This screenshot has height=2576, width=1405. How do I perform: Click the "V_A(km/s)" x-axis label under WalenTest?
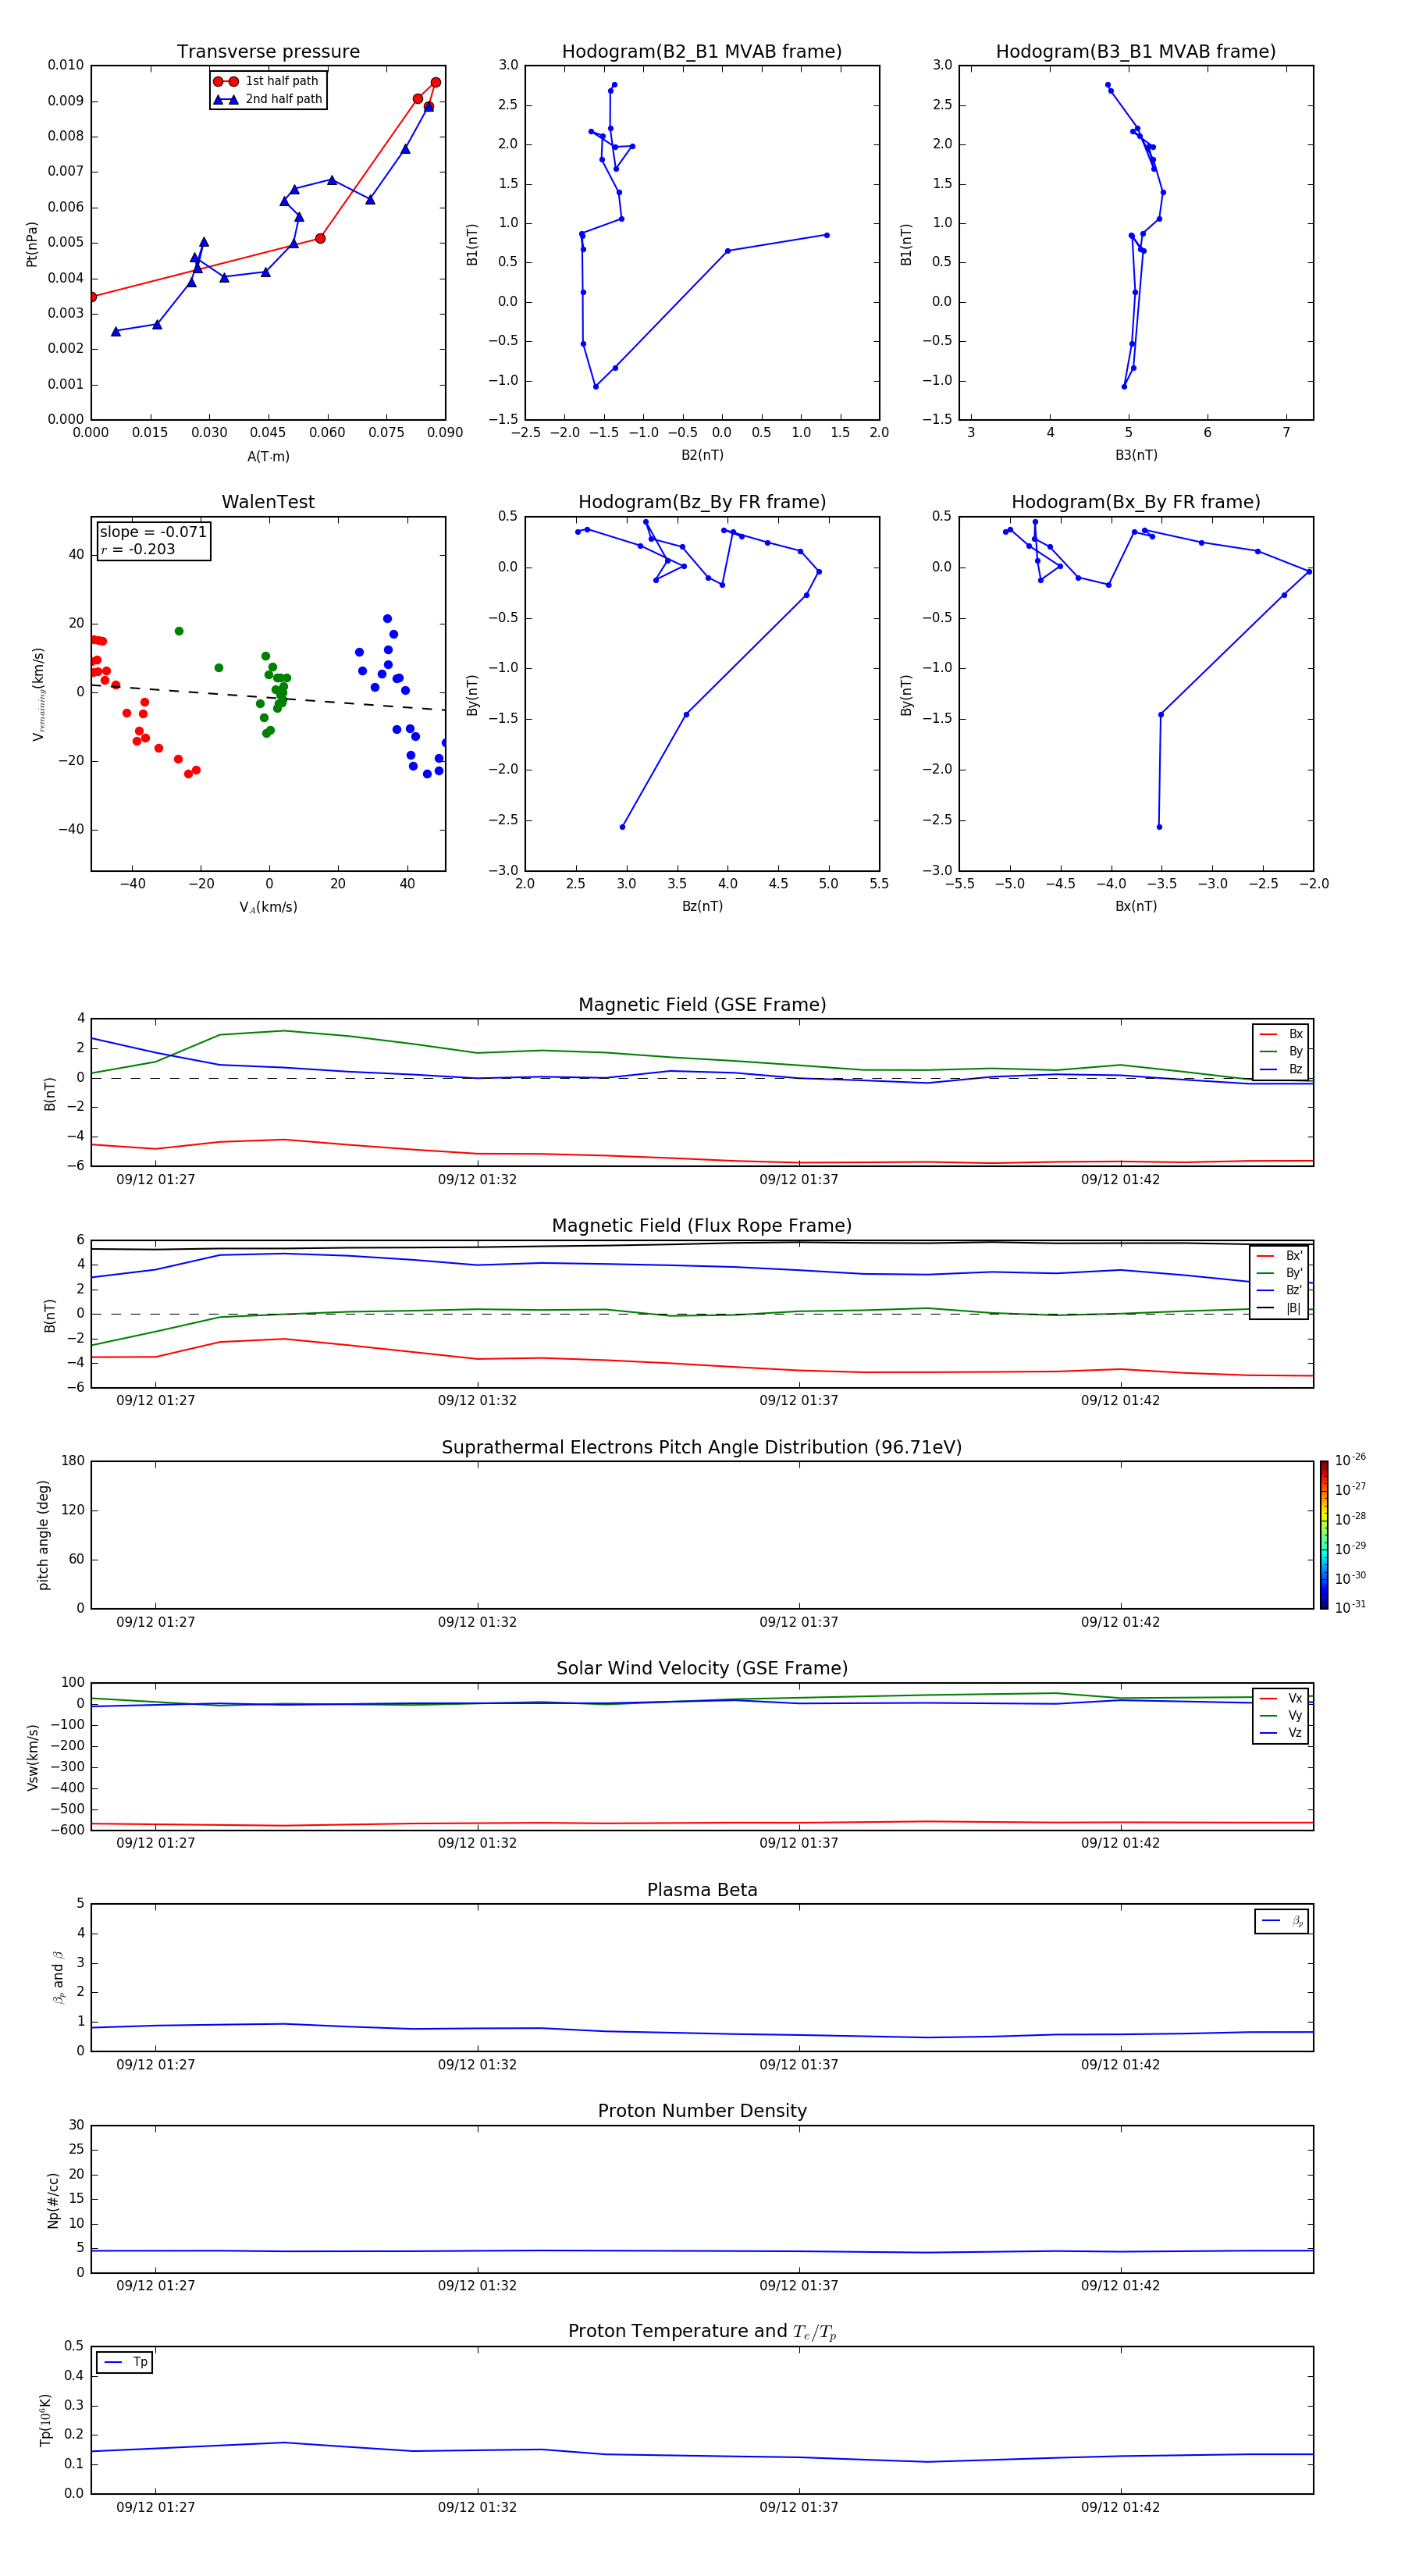pyautogui.click(x=268, y=907)
